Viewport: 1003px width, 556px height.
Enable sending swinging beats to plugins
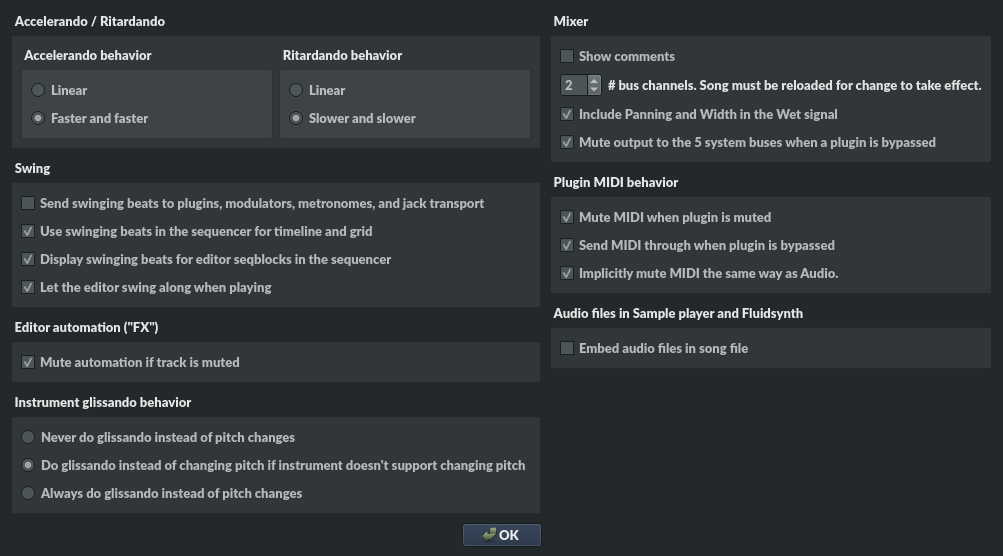pos(28,203)
